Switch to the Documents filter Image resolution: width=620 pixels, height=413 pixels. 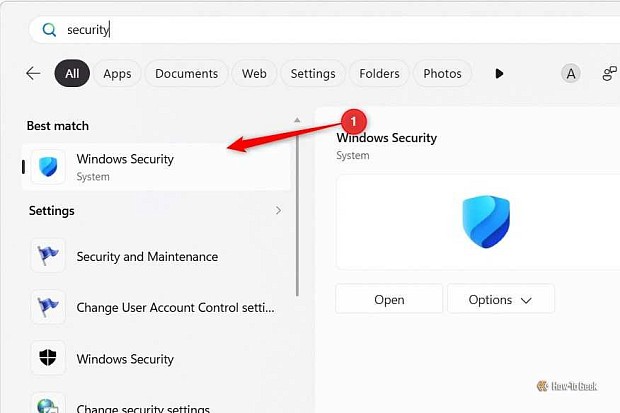tap(186, 74)
